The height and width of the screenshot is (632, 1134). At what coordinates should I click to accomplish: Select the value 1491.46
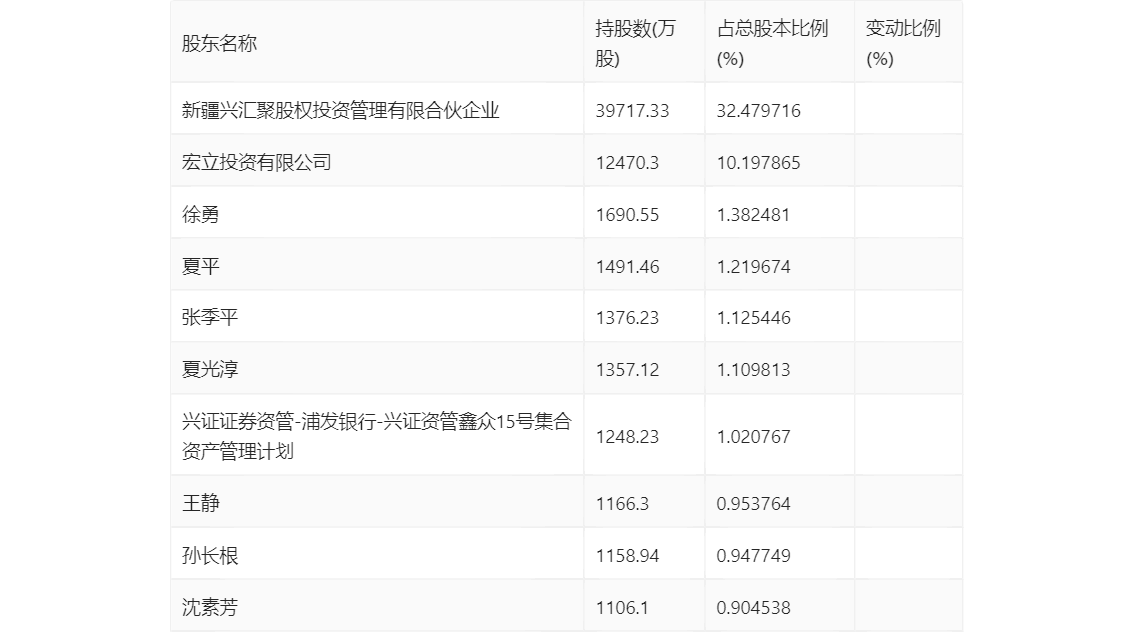[627, 267]
